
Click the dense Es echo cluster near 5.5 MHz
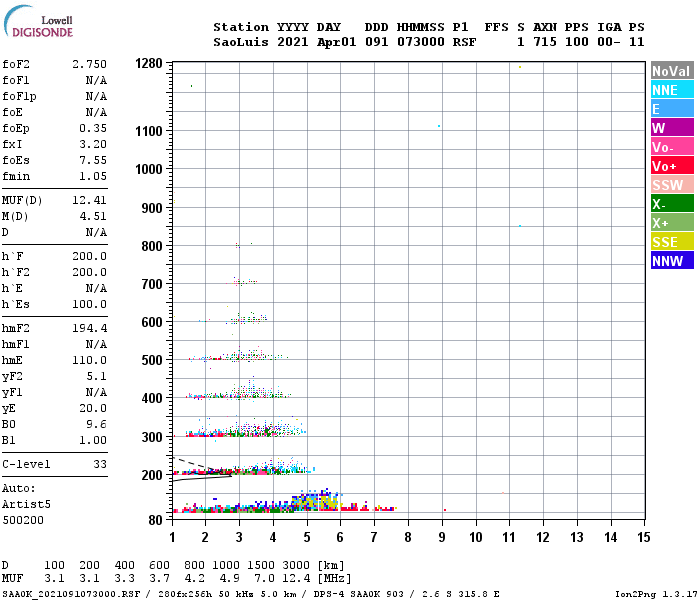pos(316,501)
